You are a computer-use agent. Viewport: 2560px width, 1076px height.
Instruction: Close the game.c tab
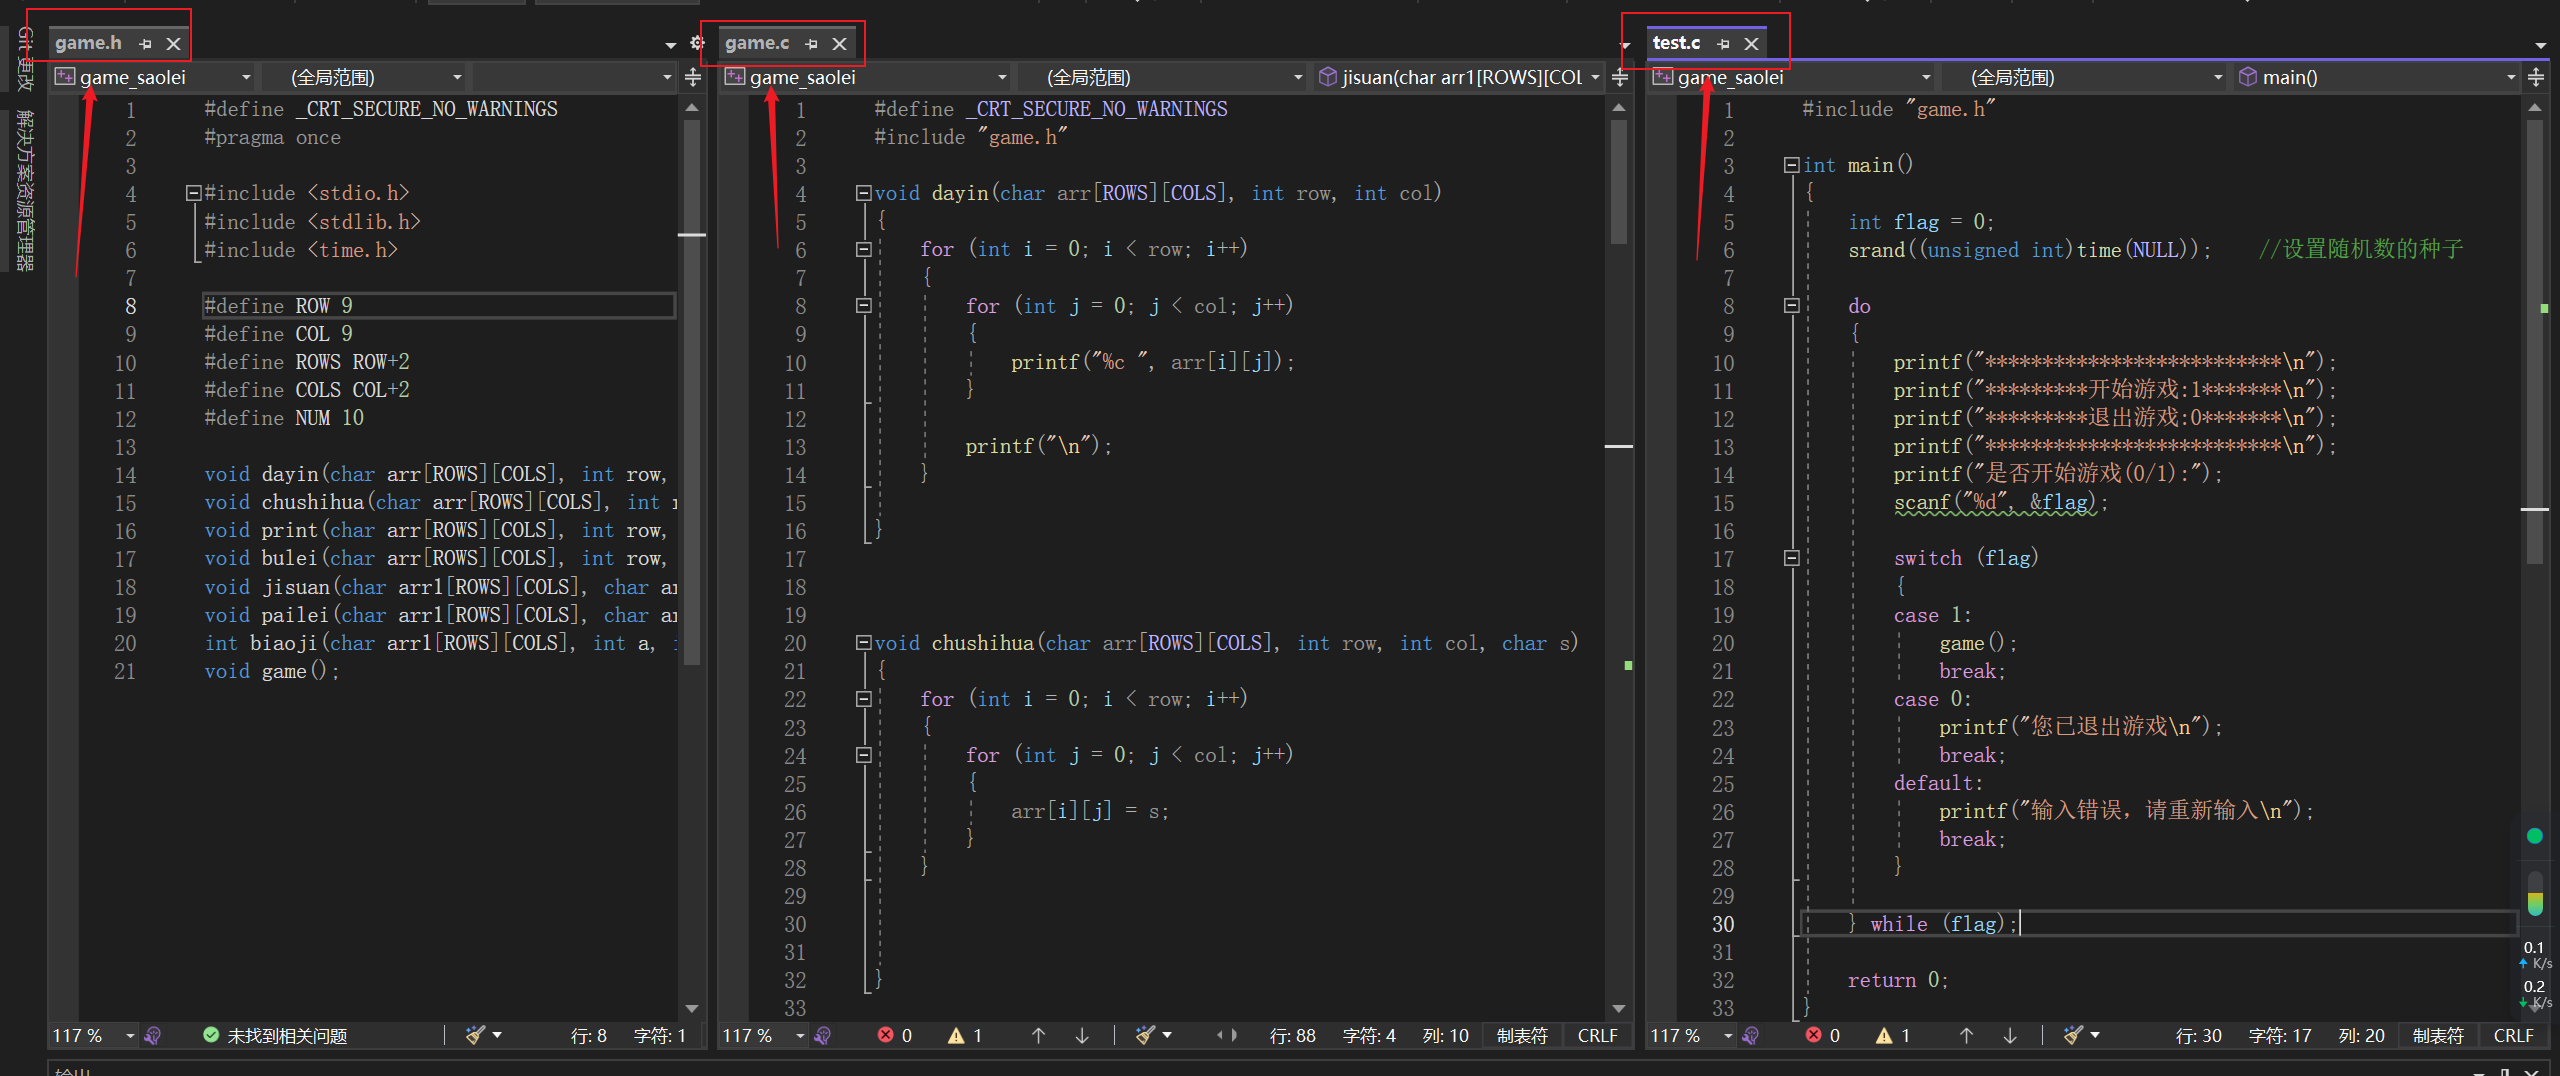click(x=840, y=44)
